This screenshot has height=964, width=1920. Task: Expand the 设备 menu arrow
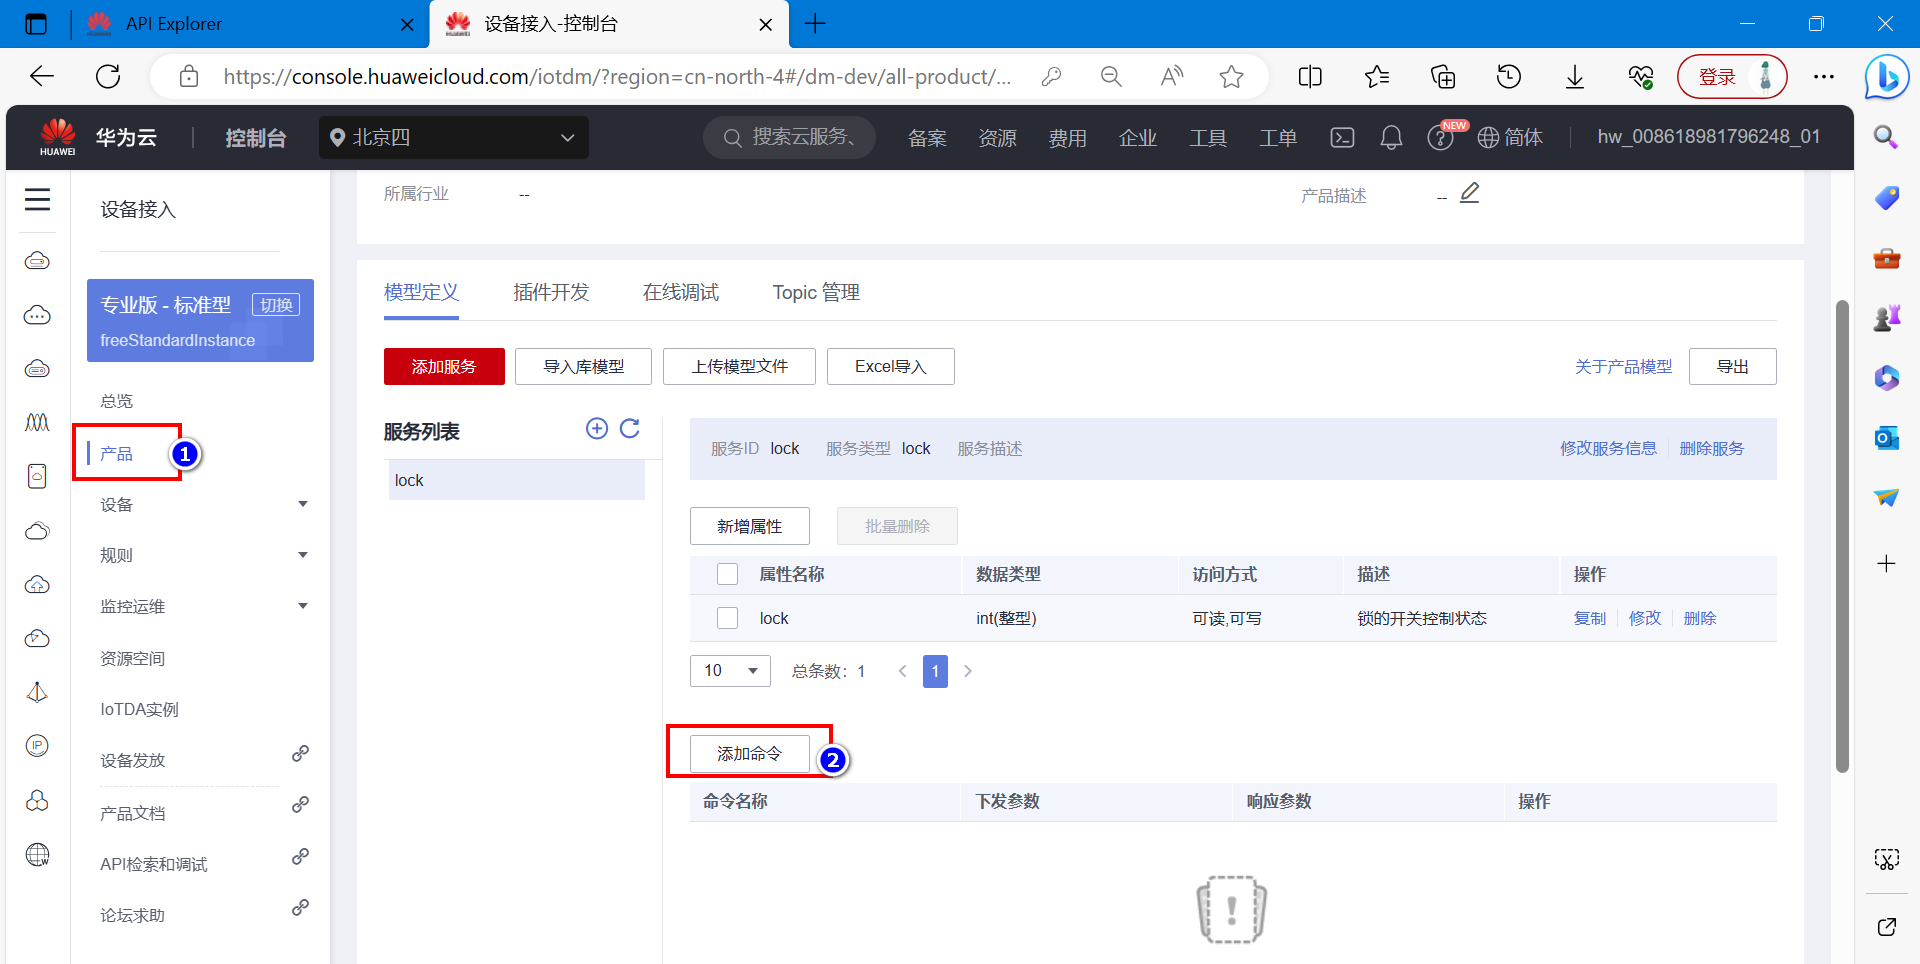pos(303,504)
